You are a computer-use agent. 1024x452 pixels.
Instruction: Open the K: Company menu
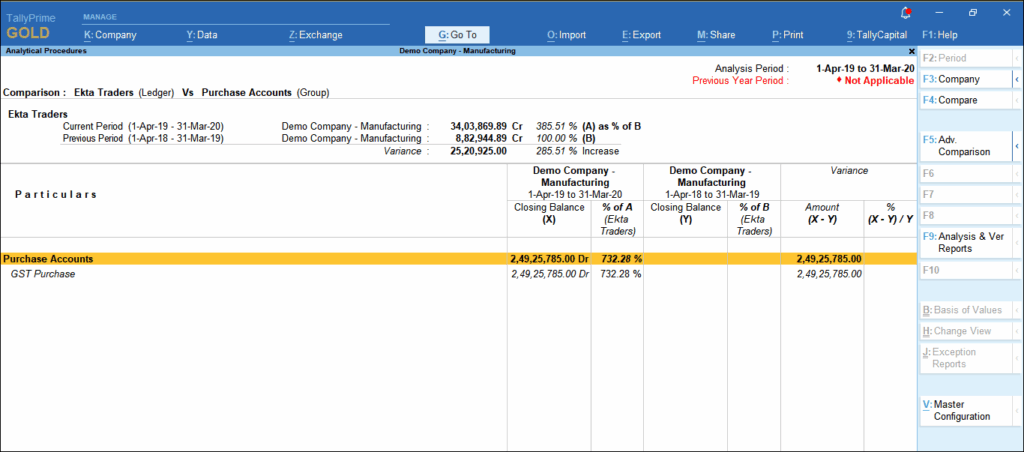coord(110,35)
